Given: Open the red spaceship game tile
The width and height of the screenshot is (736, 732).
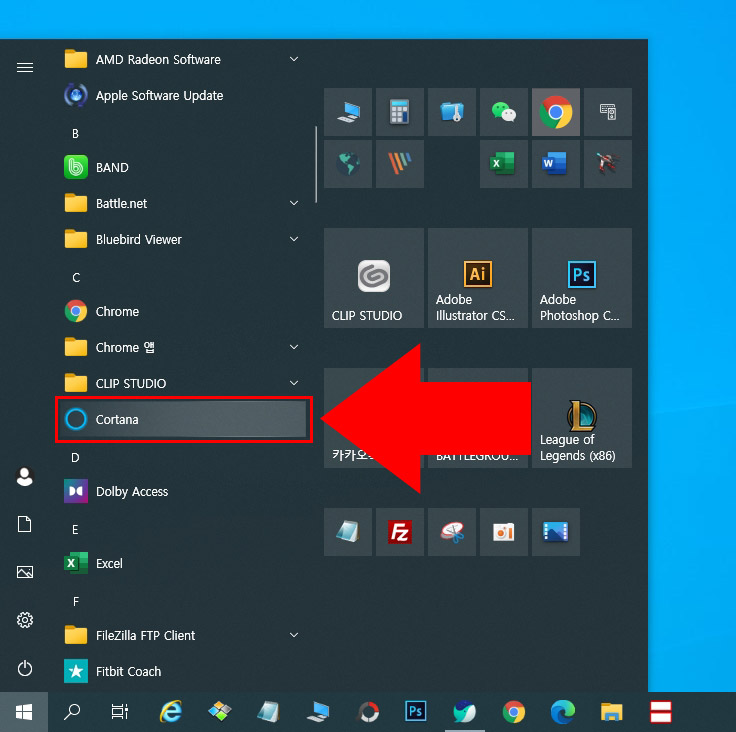Looking at the screenshot, I should (608, 164).
